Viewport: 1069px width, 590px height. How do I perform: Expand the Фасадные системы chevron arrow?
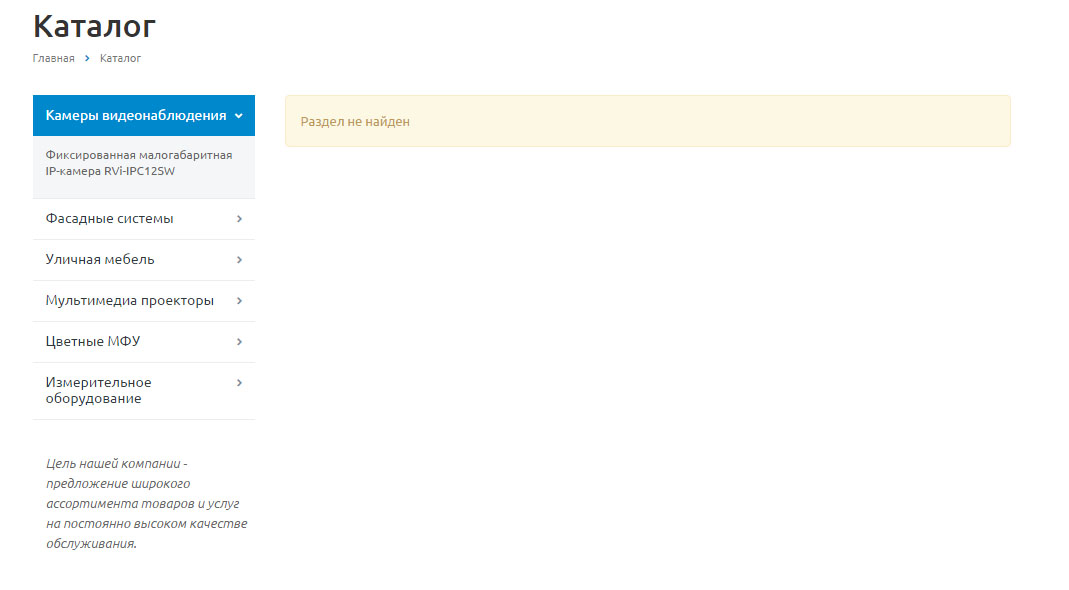point(239,219)
